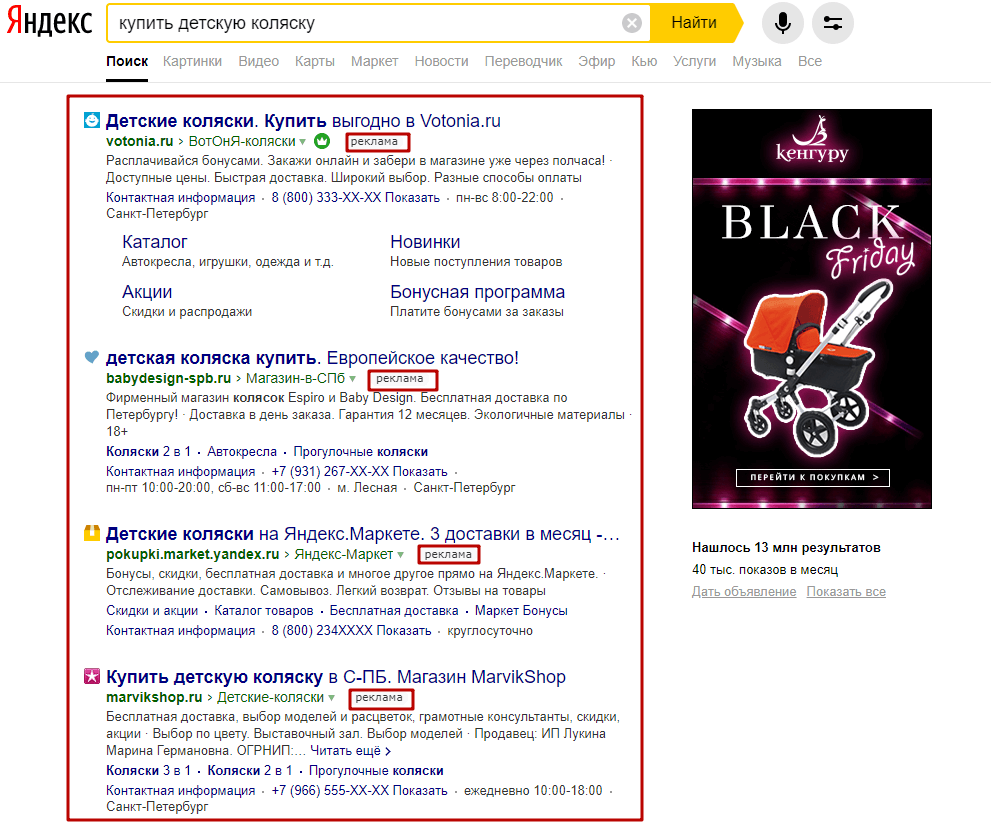This screenshot has height=825, width=991.
Task: Click the Yandex Market yellow favicon
Action: [92, 533]
